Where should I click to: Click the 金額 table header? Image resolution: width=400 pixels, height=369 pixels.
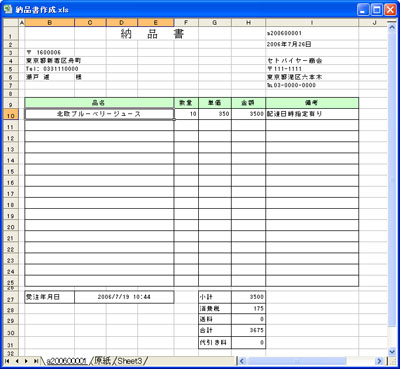[x=248, y=103]
